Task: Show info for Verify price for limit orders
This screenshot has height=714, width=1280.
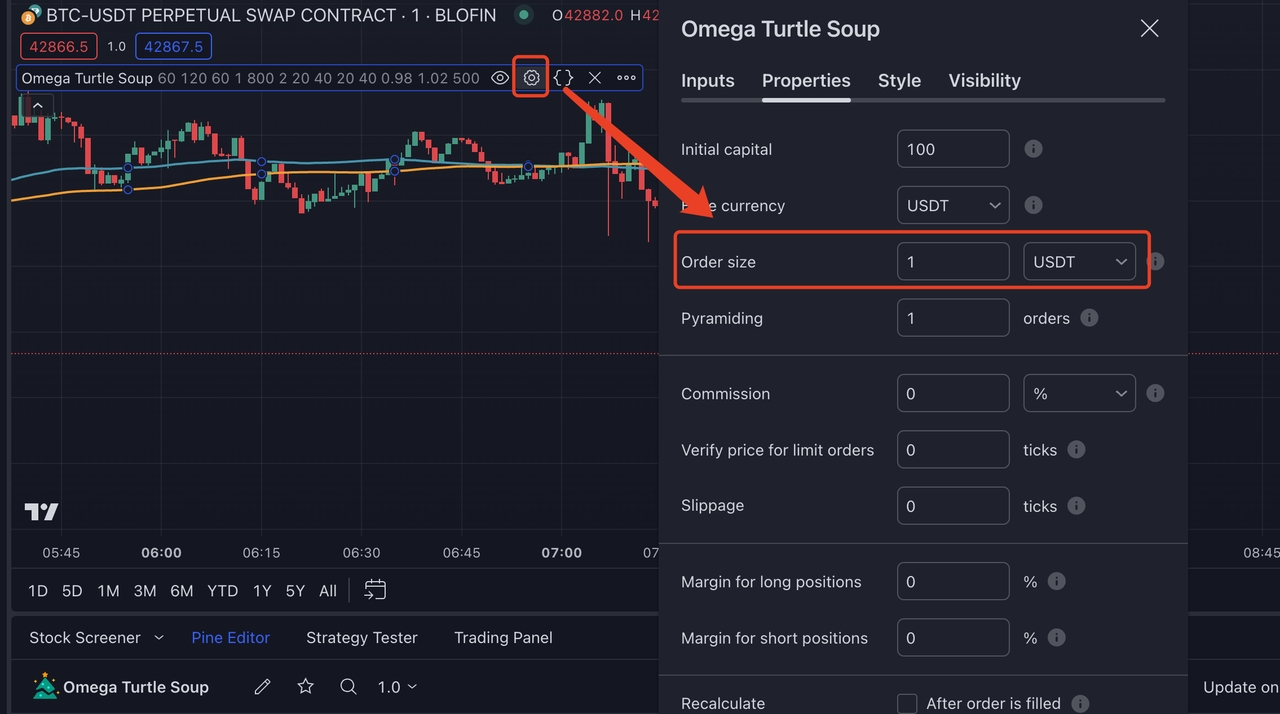Action: (1076, 450)
